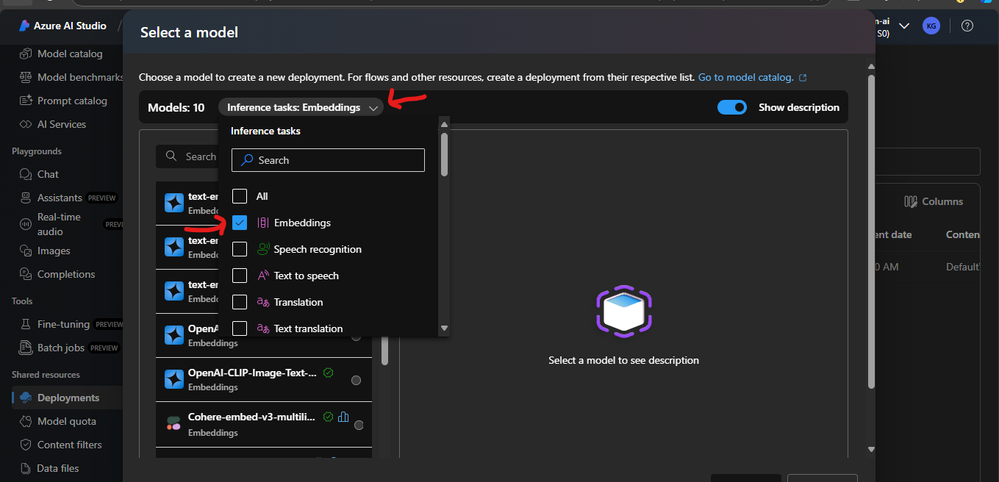Check the All inference tasks checkbox
Screen dimensions: 999x482
coord(240,196)
